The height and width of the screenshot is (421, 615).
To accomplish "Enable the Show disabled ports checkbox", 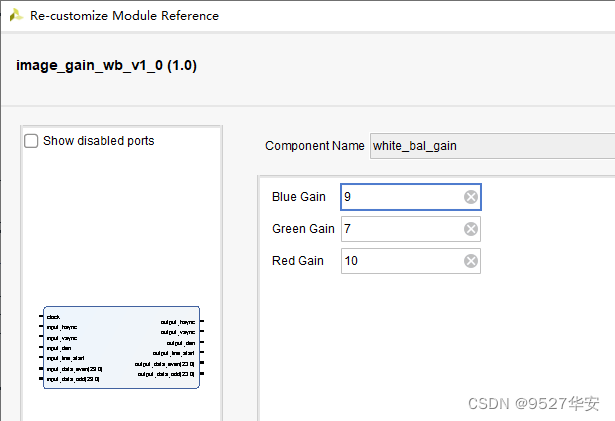I will [x=31, y=141].
